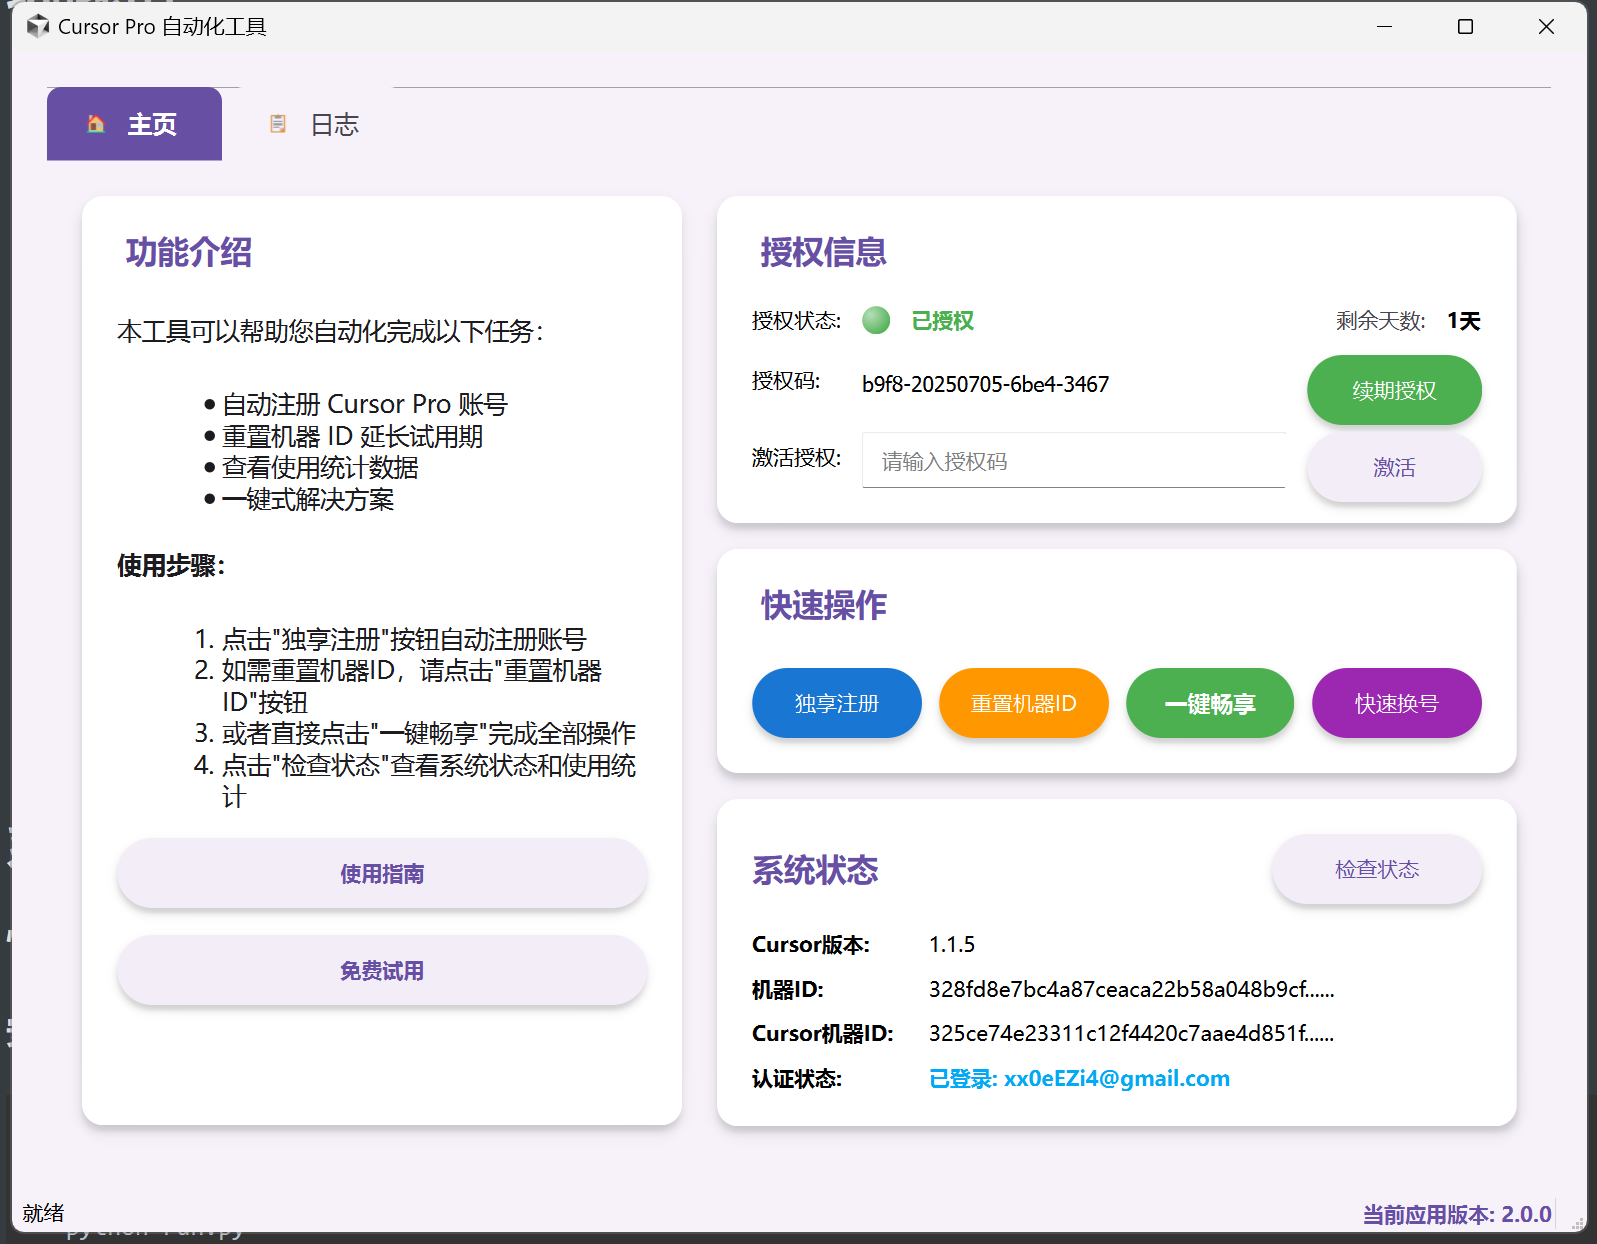Image resolution: width=1597 pixels, height=1244 pixels.
Task: Click the 当前应用版本: 2.0.0 label
Action: [1457, 1214]
